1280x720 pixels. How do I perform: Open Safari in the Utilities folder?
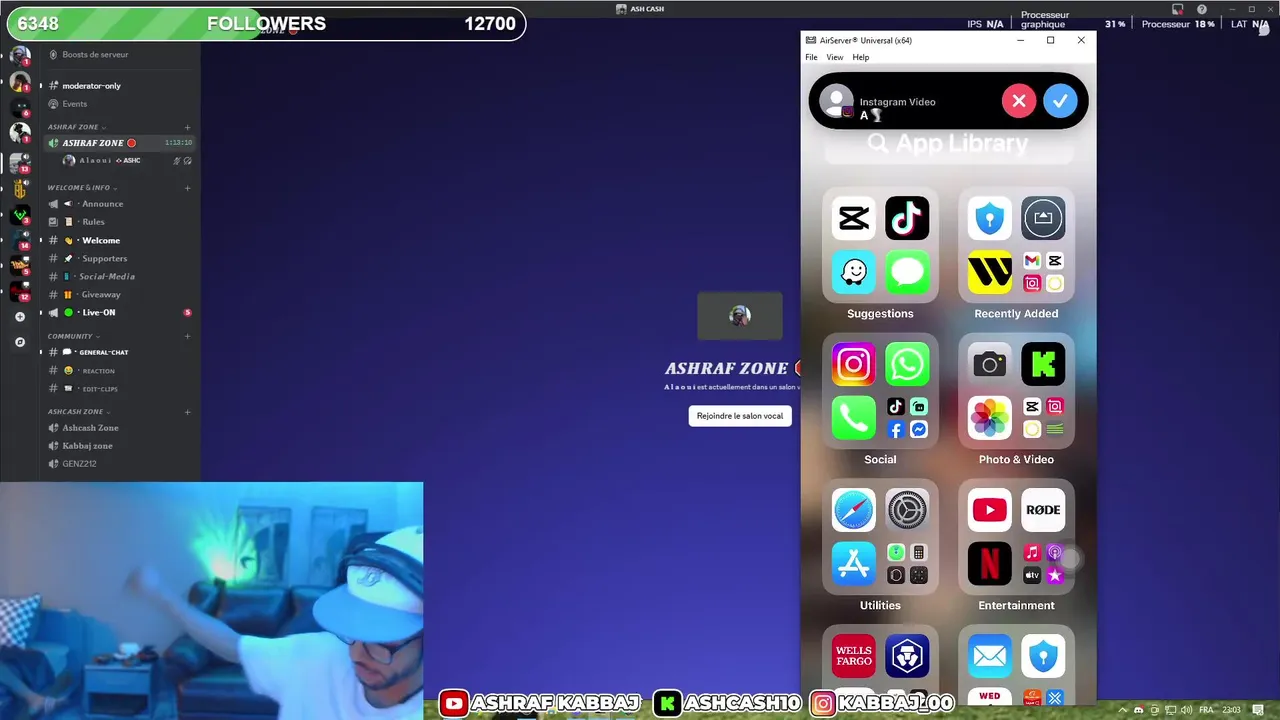point(853,510)
